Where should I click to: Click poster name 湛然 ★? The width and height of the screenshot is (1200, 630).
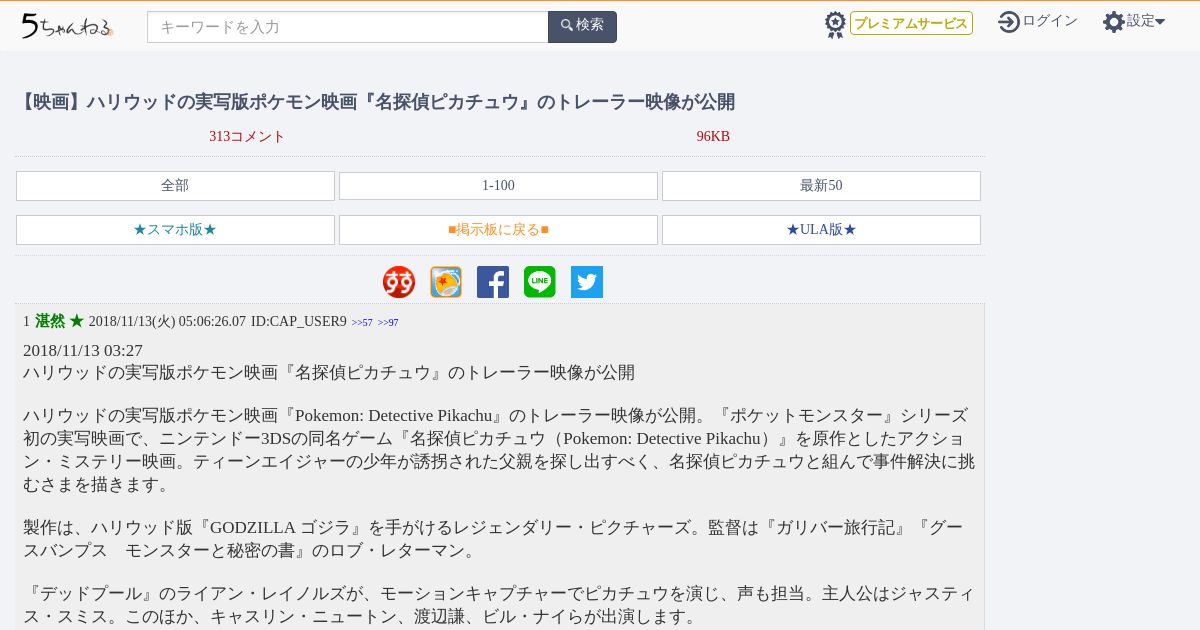(59, 321)
